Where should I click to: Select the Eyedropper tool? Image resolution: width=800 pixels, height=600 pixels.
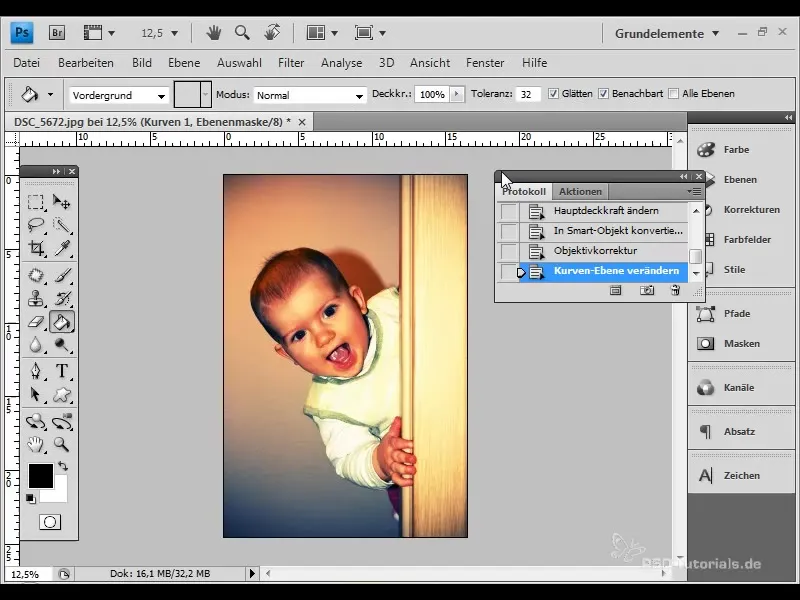click(x=62, y=248)
